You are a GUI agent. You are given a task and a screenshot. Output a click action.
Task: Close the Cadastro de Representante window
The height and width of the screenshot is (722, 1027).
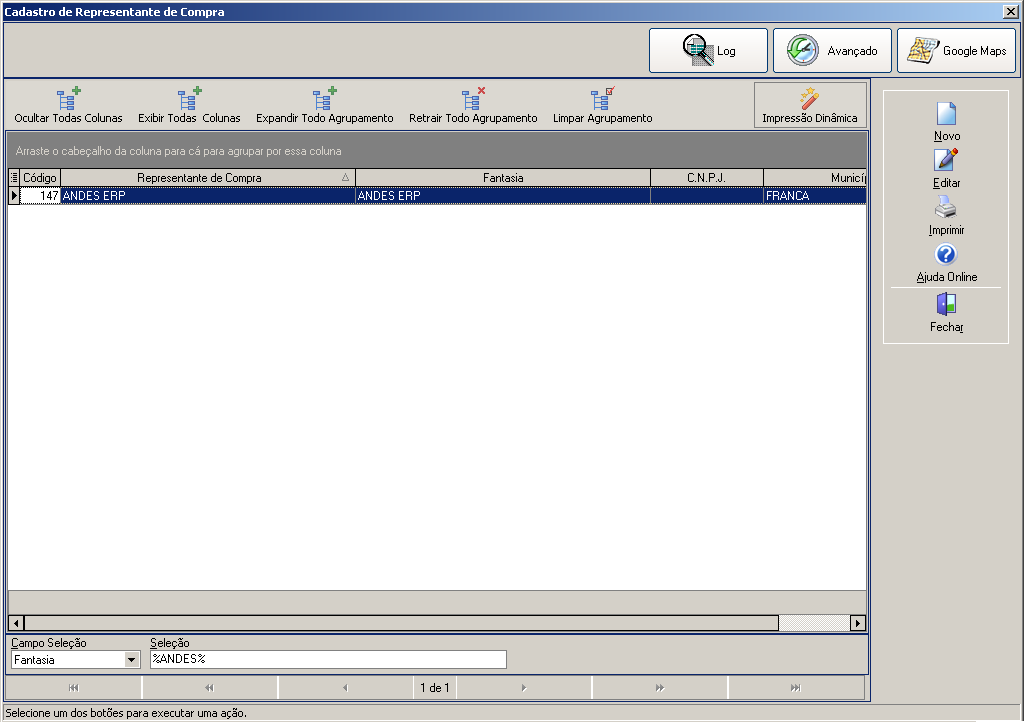[1011, 12]
